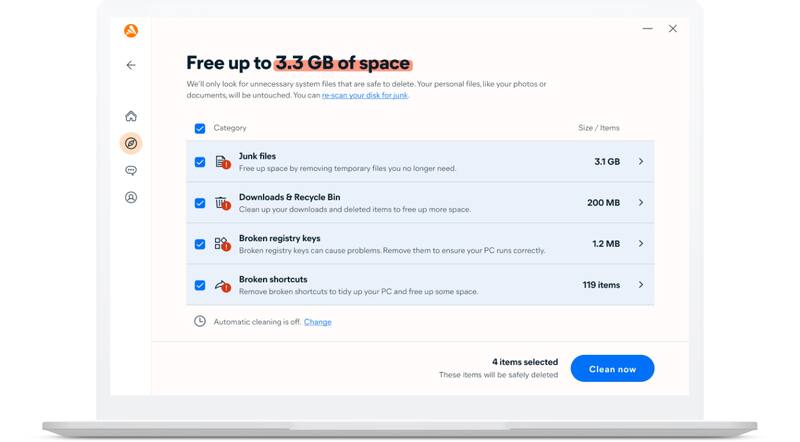Expand the Broken registry keys chevron
The height and width of the screenshot is (442, 800).
point(641,244)
